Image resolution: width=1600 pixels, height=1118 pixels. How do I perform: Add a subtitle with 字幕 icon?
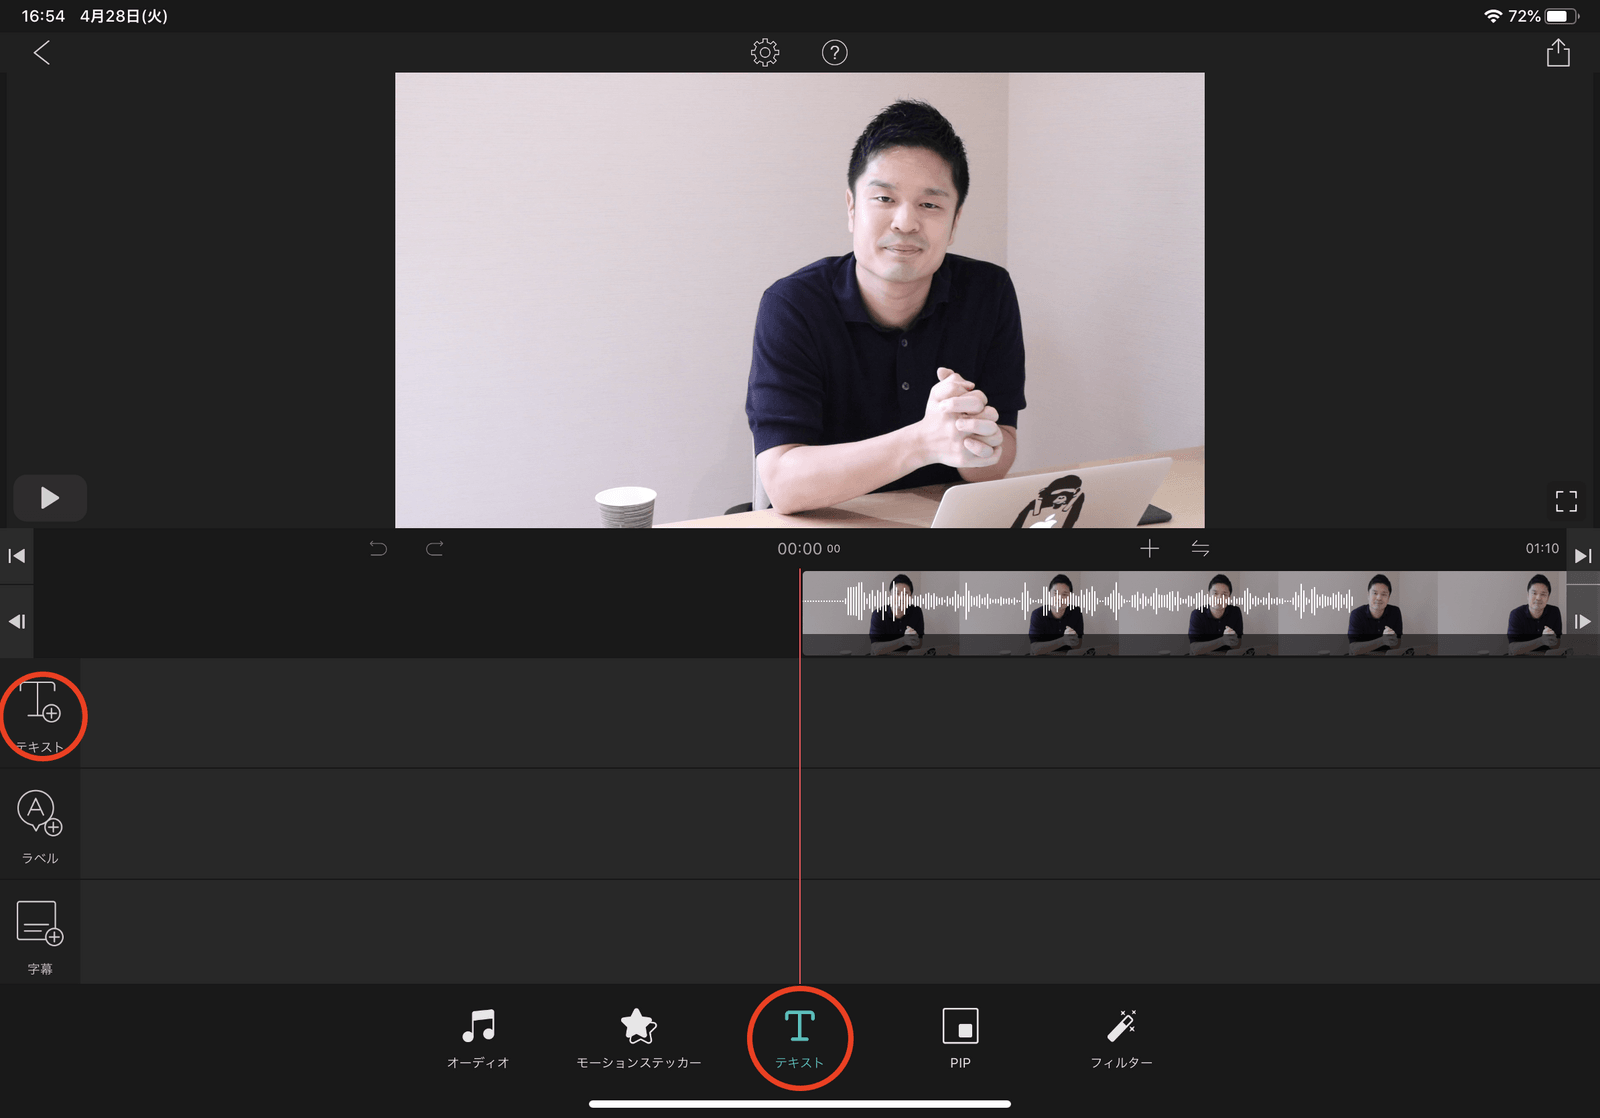(x=40, y=937)
